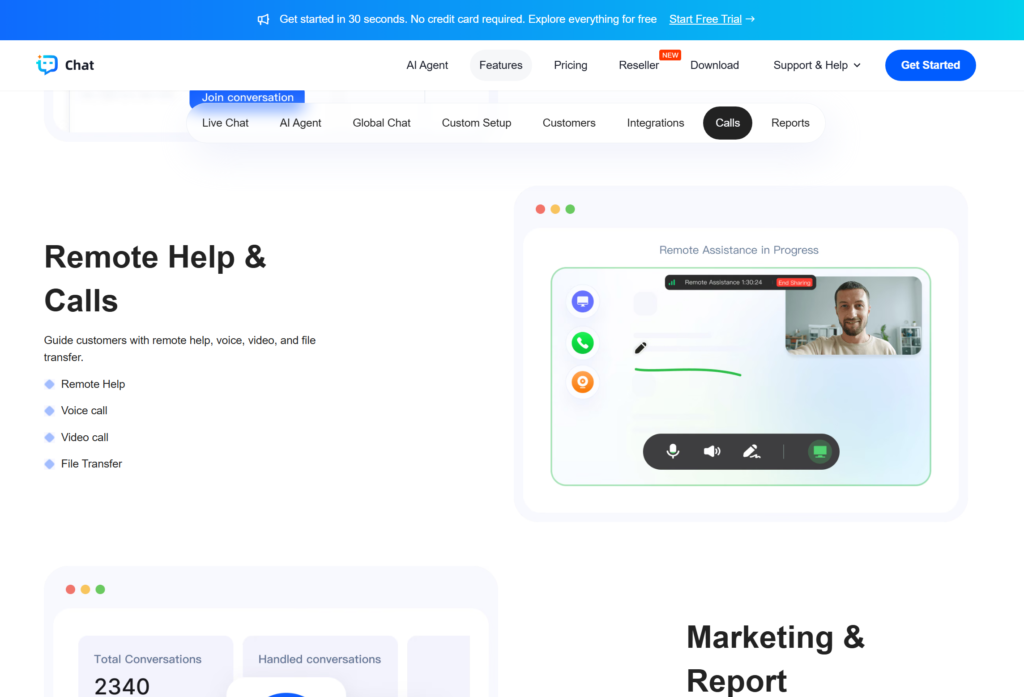1024x697 pixels.
Task: Click the Handled conversations card
Action: [x=320, y=666]
